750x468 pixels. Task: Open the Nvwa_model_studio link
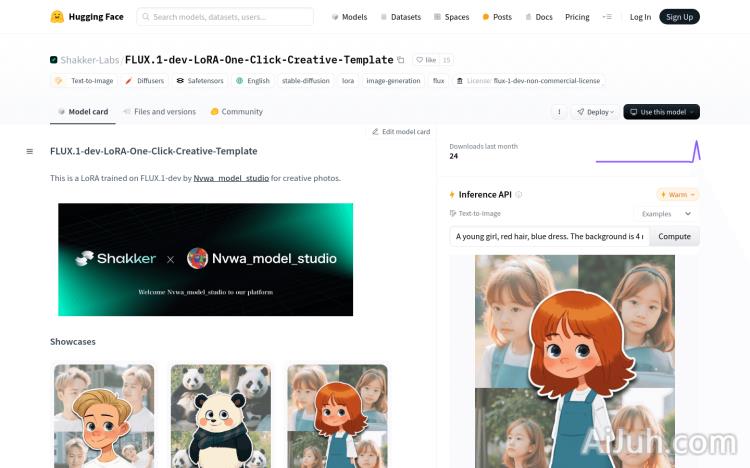point(231,178)
